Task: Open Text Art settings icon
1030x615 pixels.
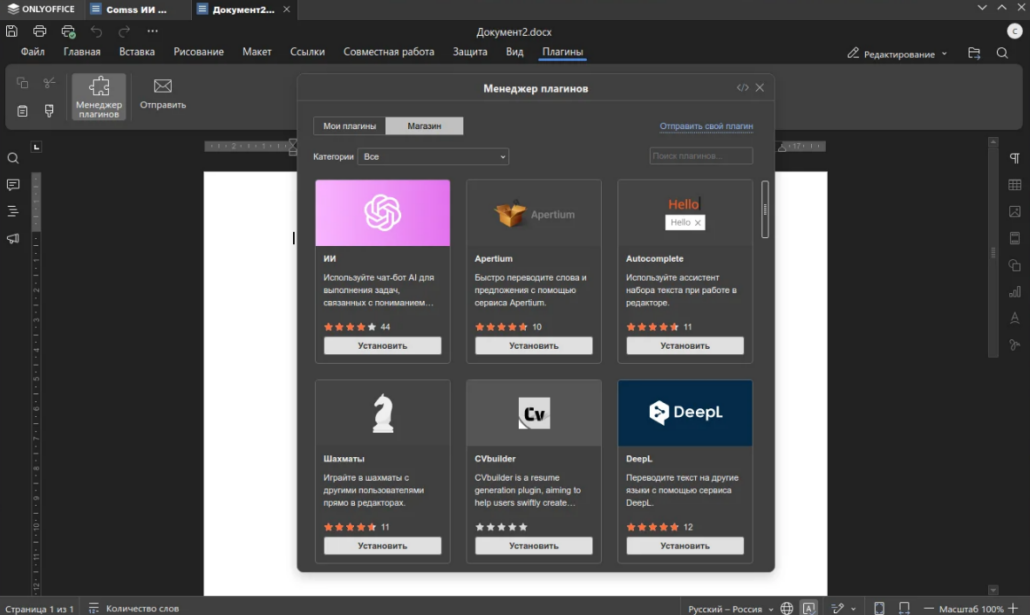Action: (x=1015, y=318)
